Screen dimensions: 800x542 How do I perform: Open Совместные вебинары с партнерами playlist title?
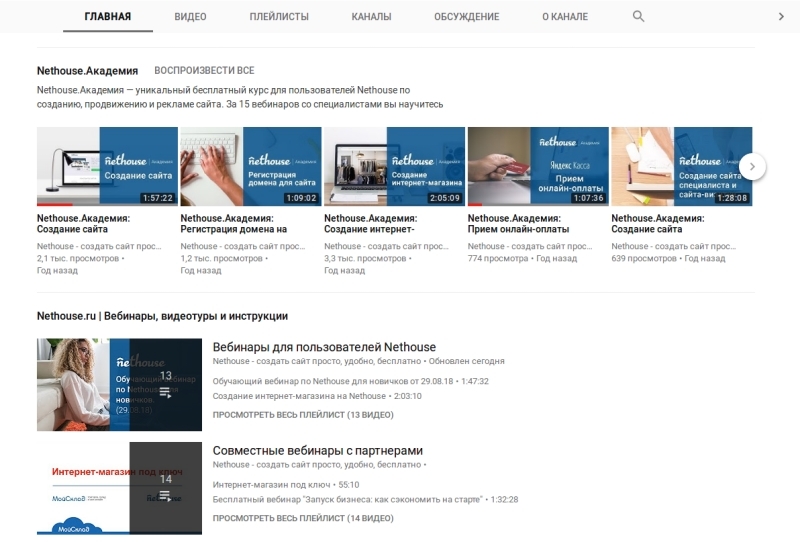pos(317,451)
